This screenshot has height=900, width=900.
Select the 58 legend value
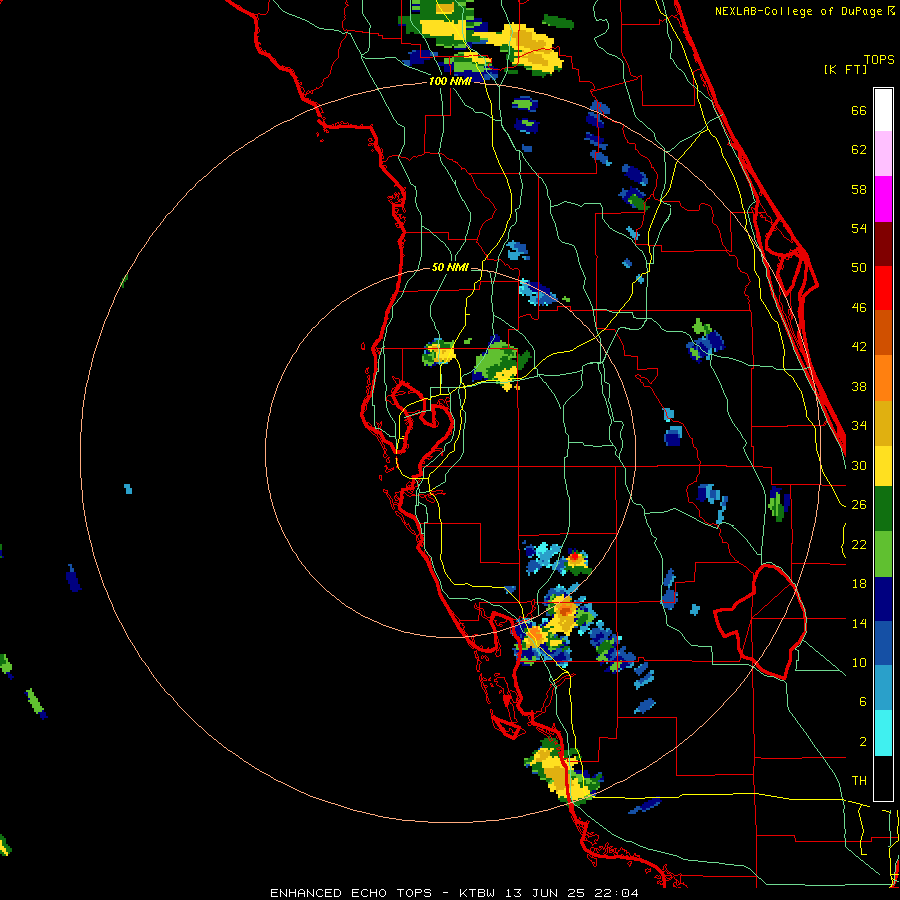859,189
